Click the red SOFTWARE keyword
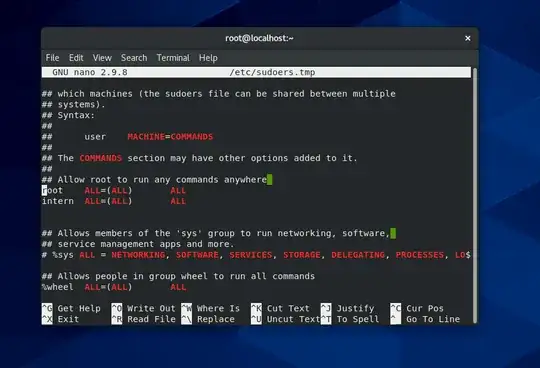 click(x=197, y=255)
